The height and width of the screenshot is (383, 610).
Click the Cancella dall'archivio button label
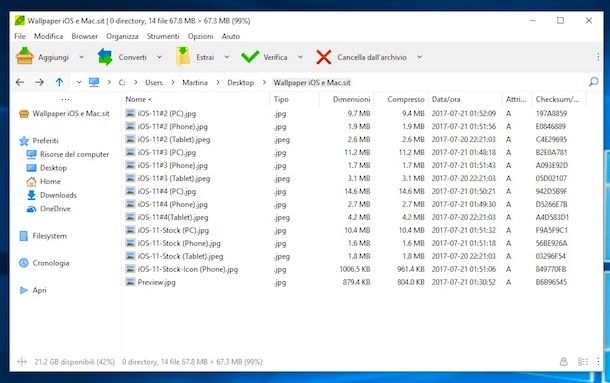[x=372, y=57]
